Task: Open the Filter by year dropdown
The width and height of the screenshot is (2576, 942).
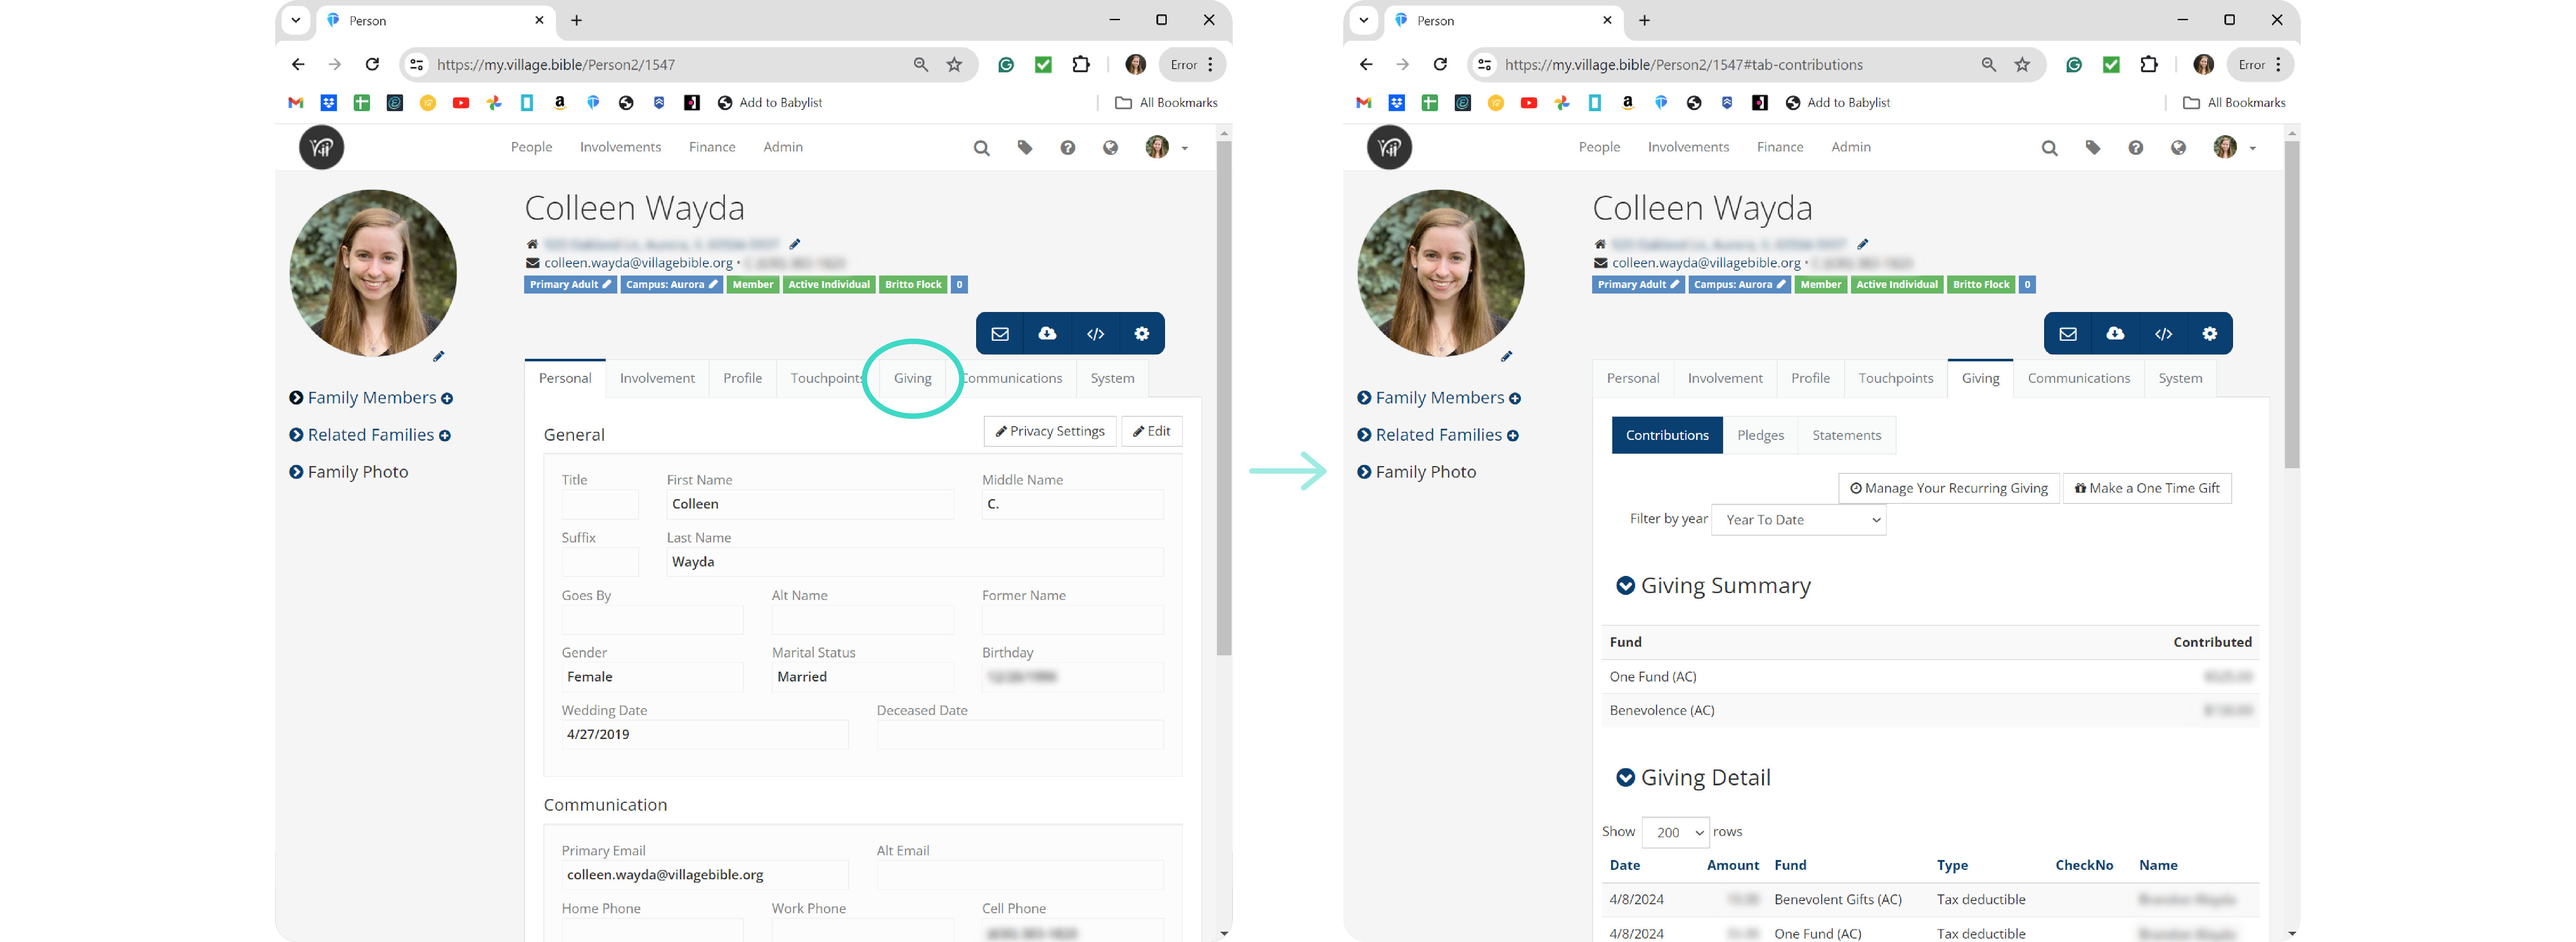Action: [1798, 520]
